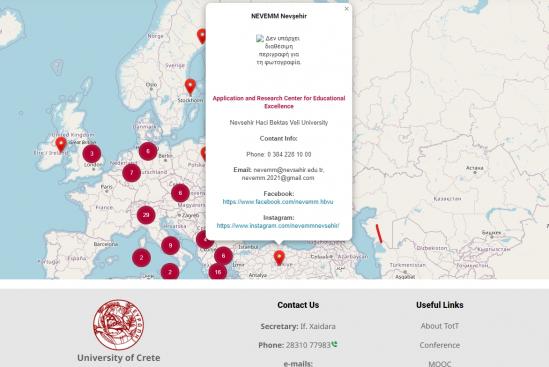Click the cluster marker showing 9 in Italy

[171, 245]
